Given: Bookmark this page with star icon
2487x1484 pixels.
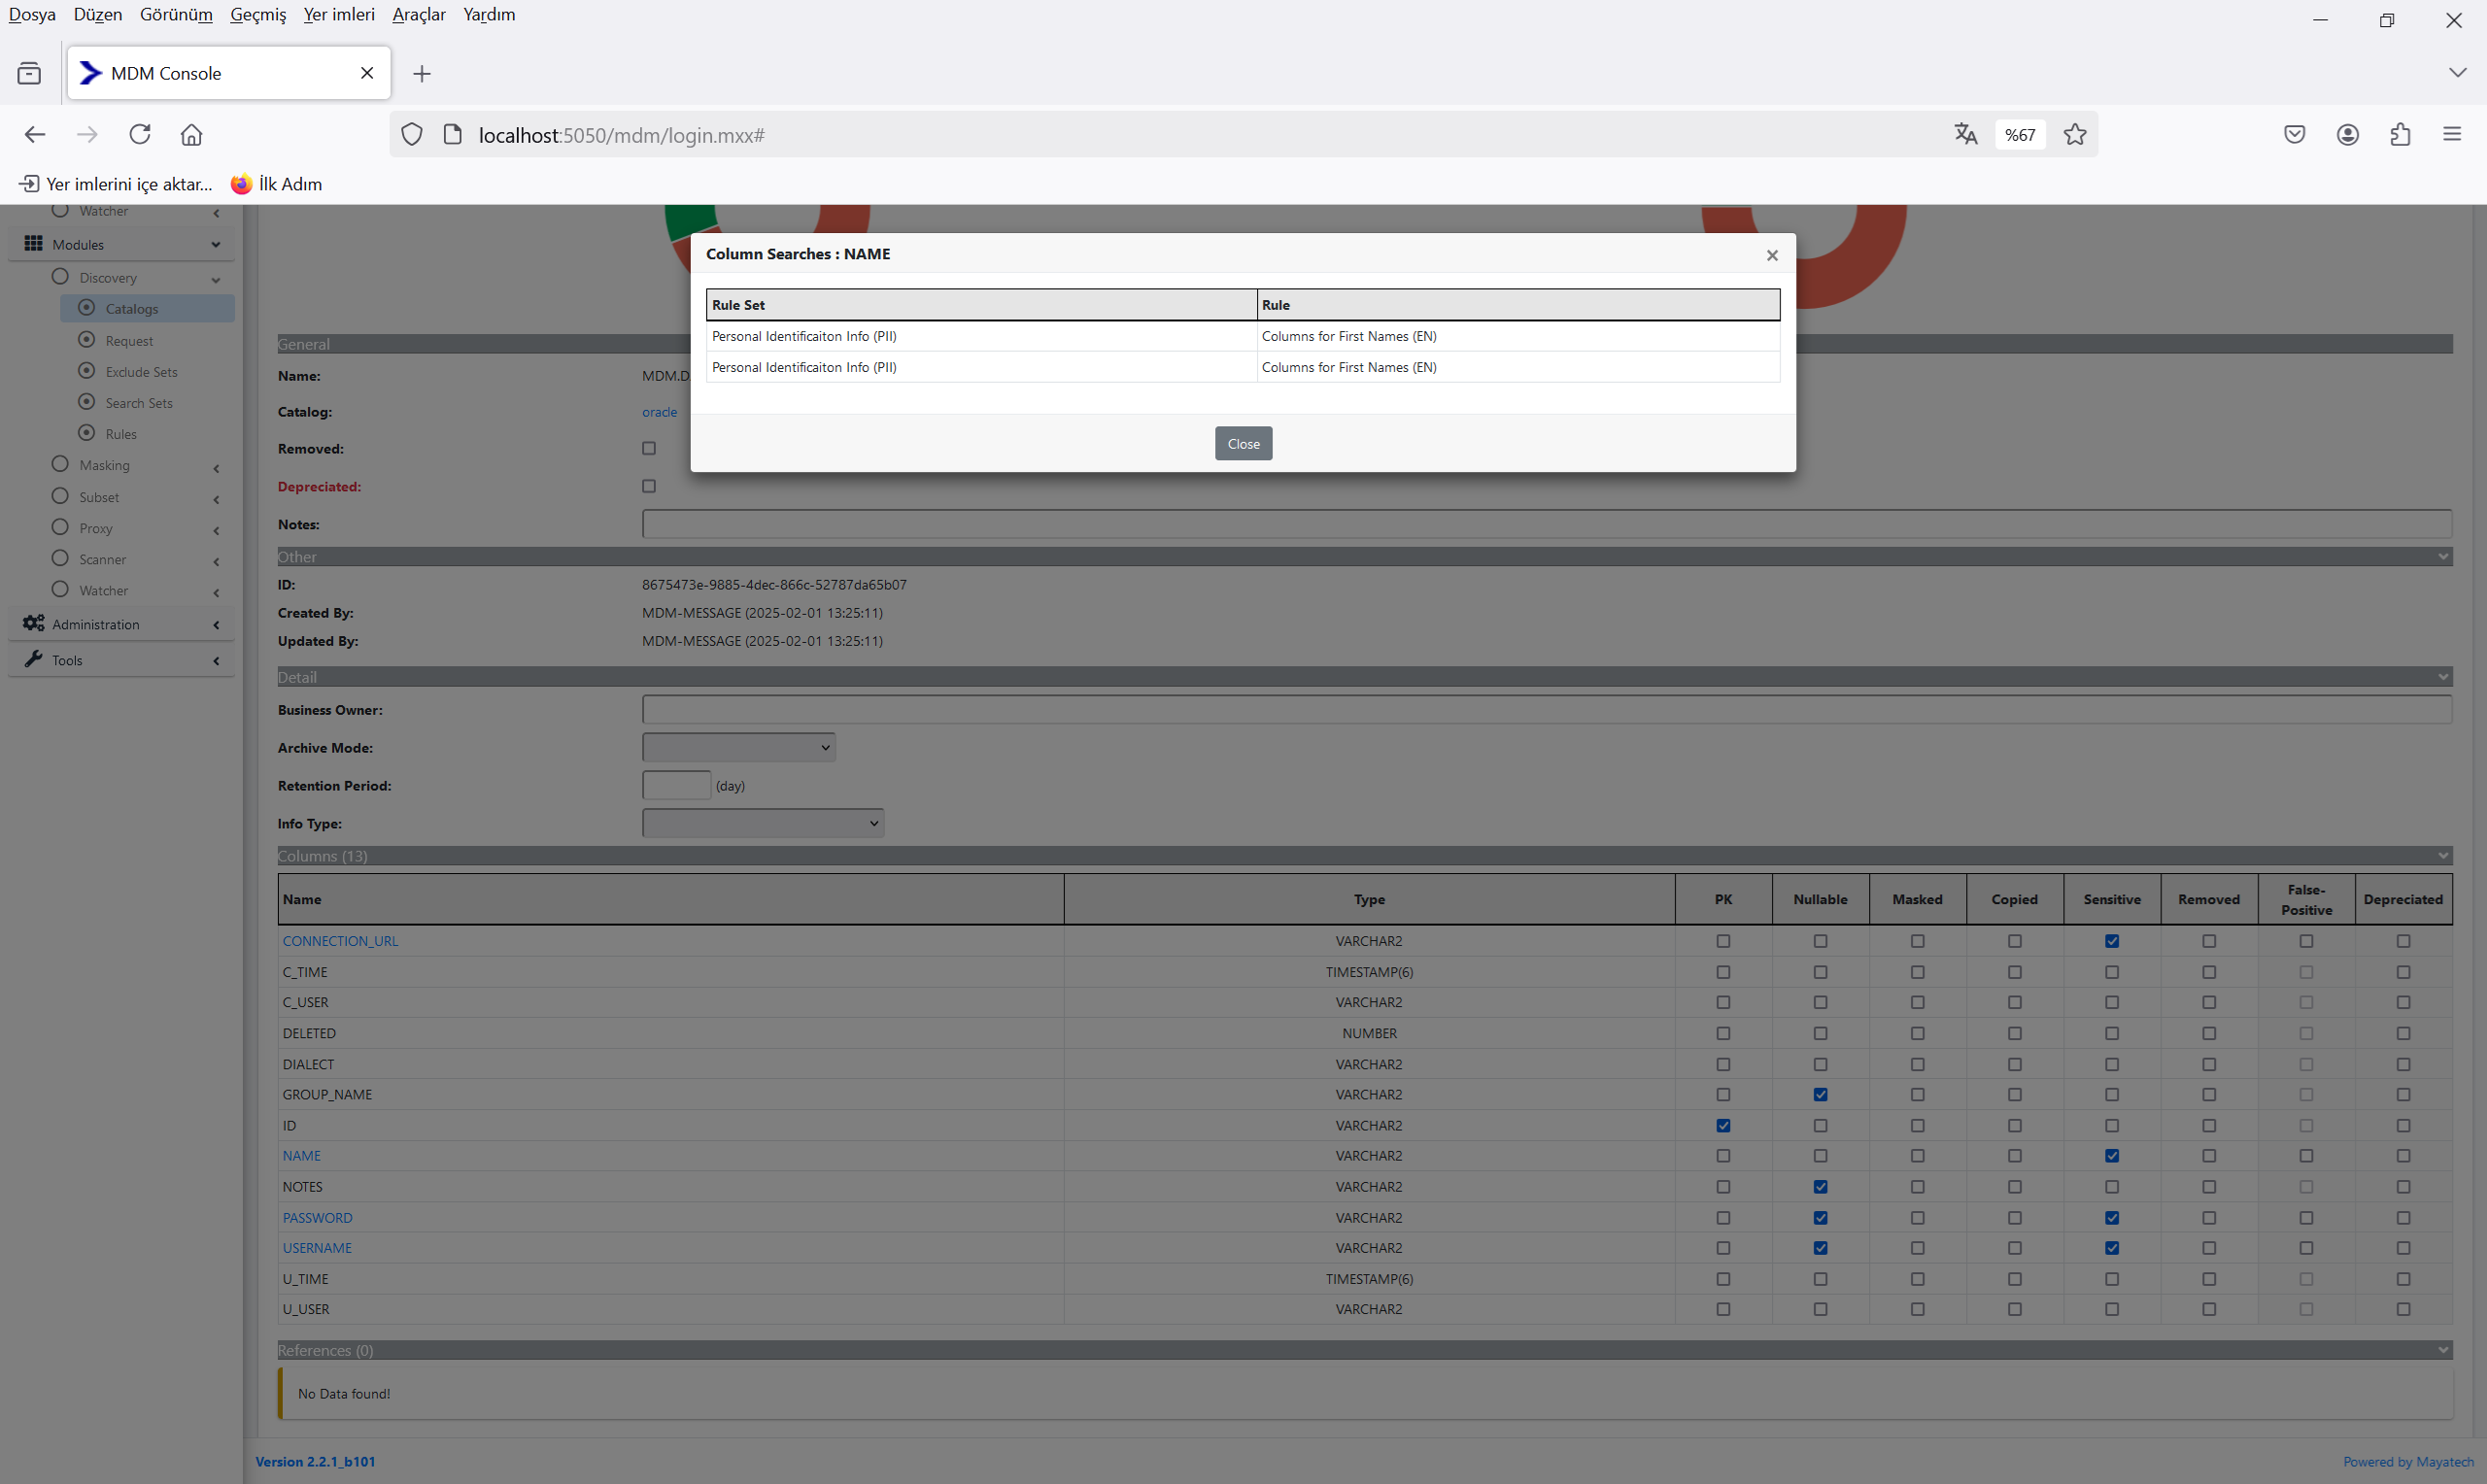Looking at the screenshot, I should pos(2075,134).
